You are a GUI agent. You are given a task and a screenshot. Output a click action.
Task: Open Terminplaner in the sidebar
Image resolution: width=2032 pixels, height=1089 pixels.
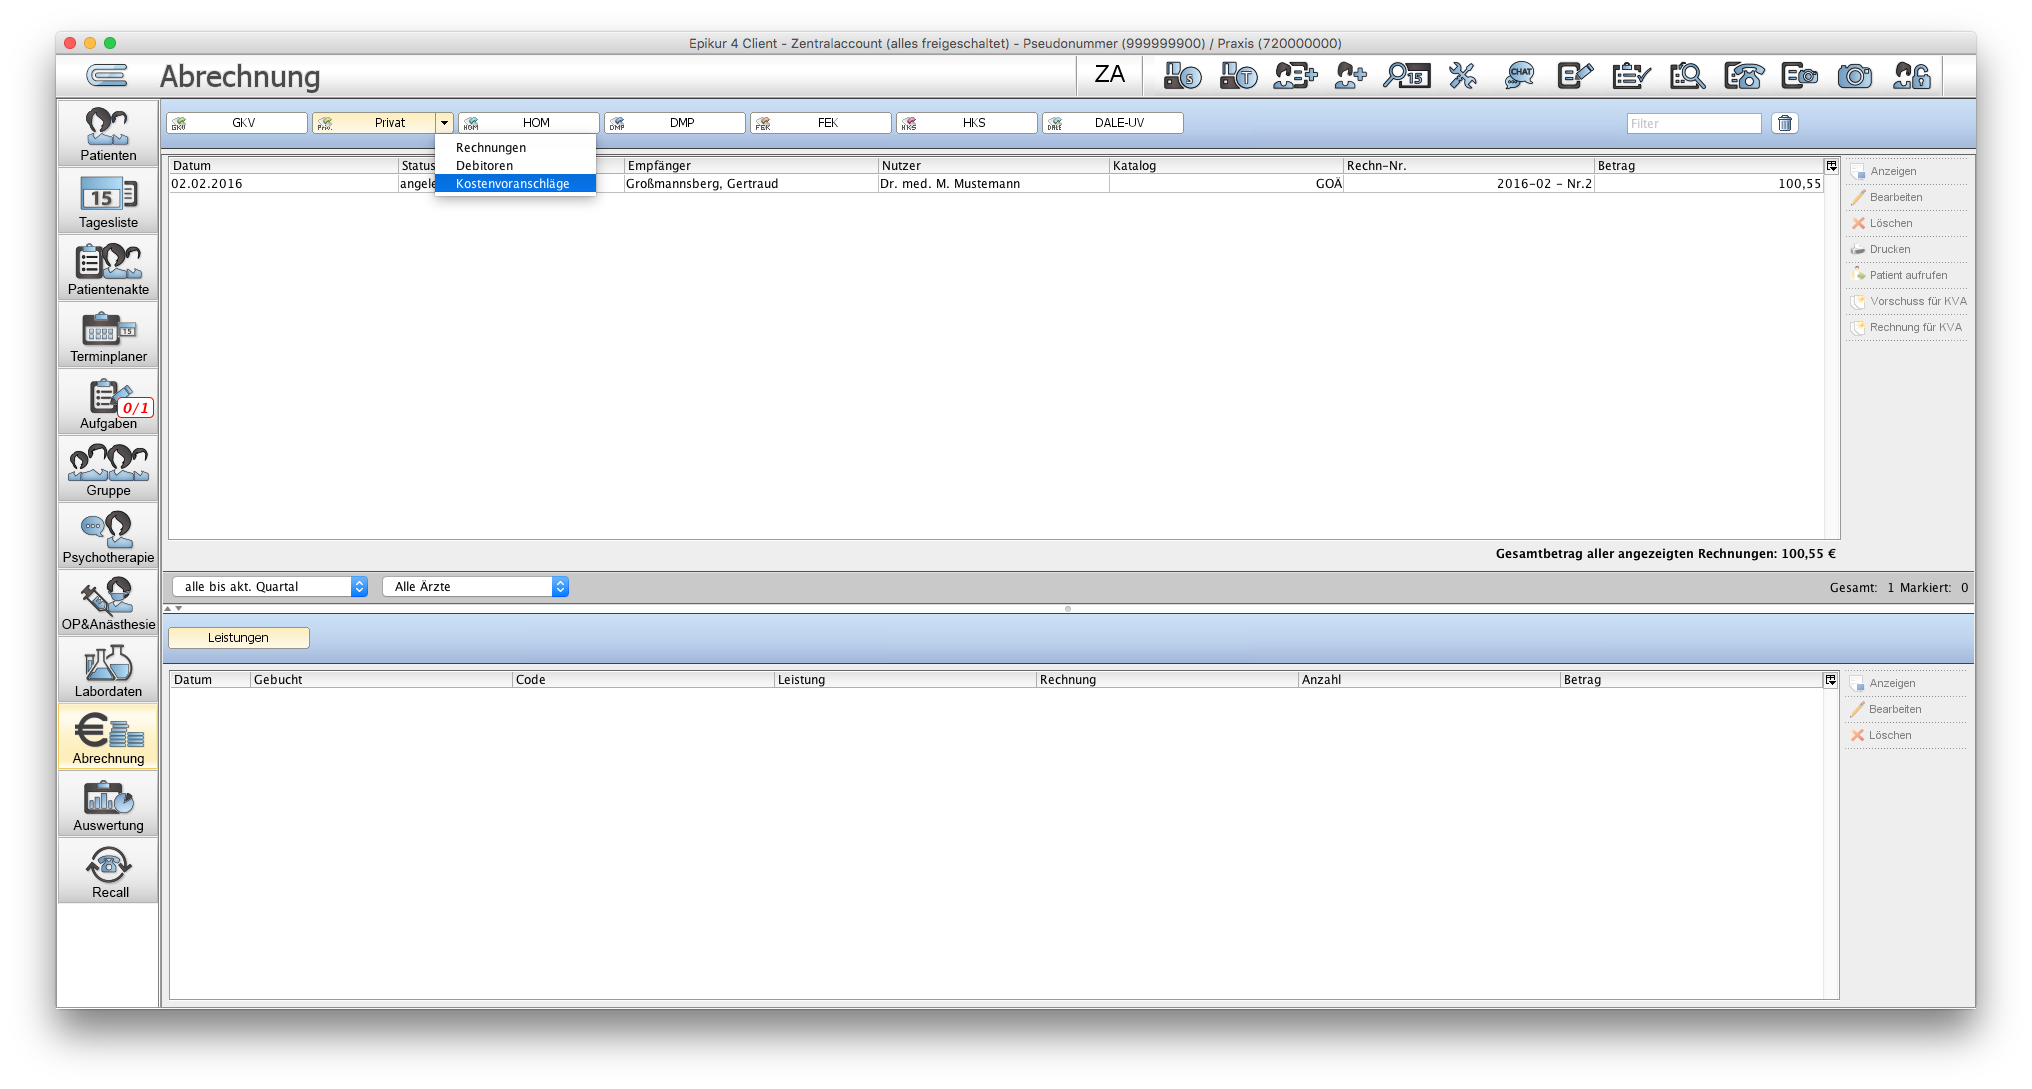108,336
